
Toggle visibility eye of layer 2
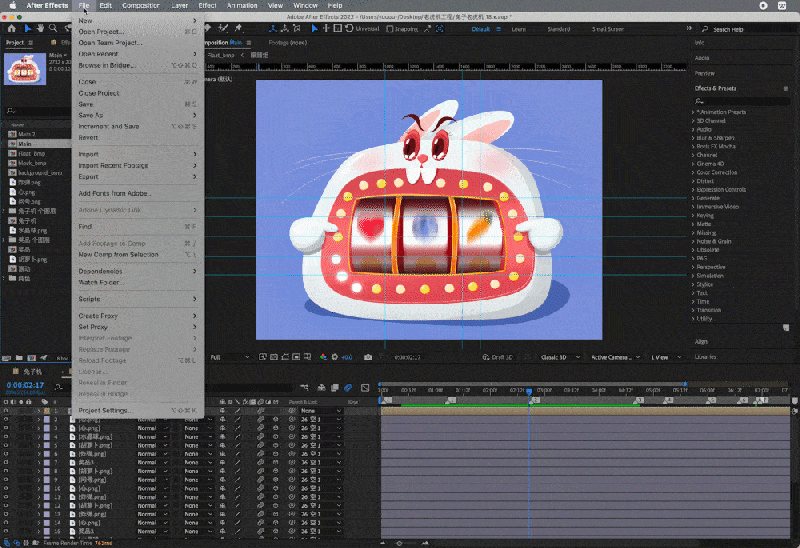coord(6,419)
